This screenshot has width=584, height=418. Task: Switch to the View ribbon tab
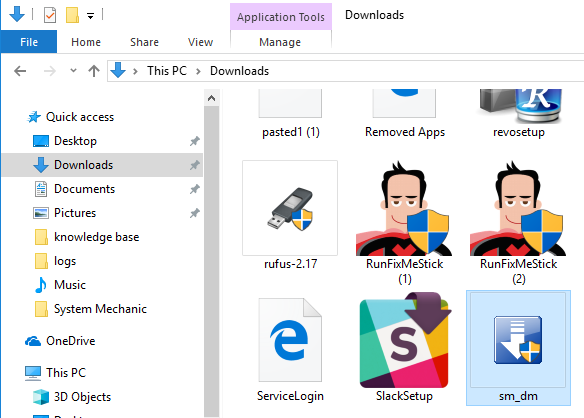click(200, 42)
